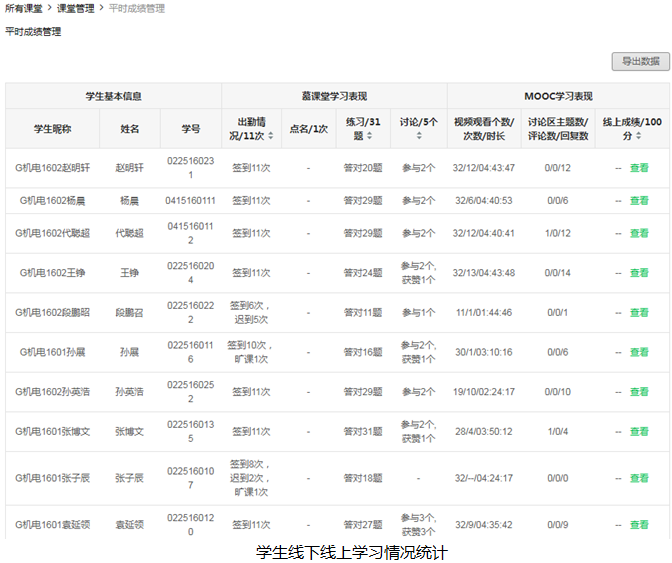Click the 导出数据 export button
The width and height of the screenshot is (672, 563).
640,61
